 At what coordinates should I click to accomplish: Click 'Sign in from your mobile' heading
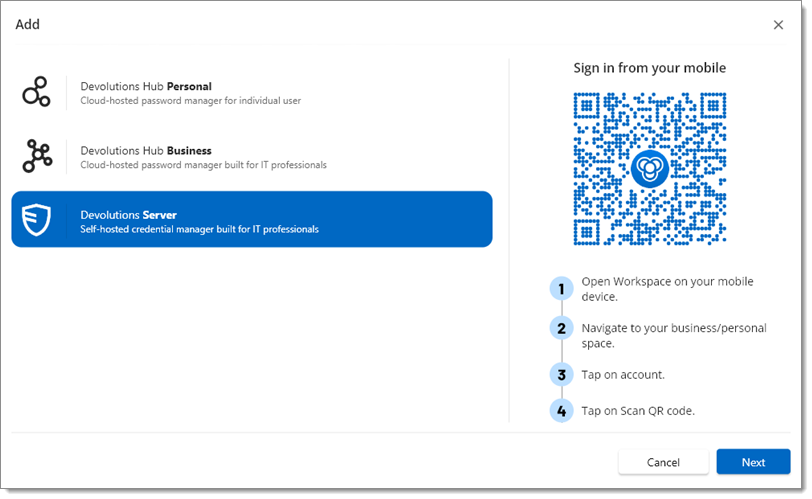(649, 68)
